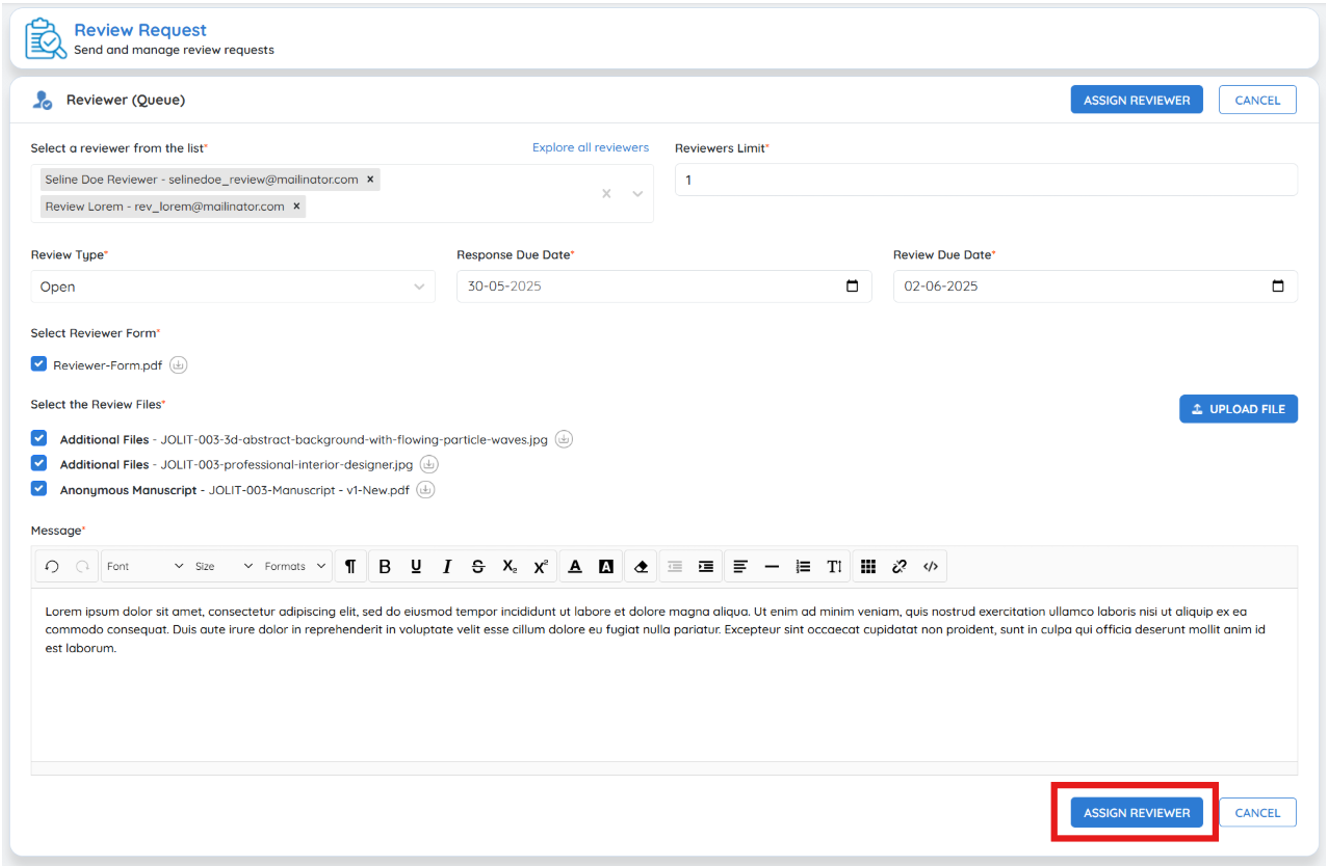Clear formatting with the eraser icon
Screen dimensions: 1326x867
pos(641,566)
